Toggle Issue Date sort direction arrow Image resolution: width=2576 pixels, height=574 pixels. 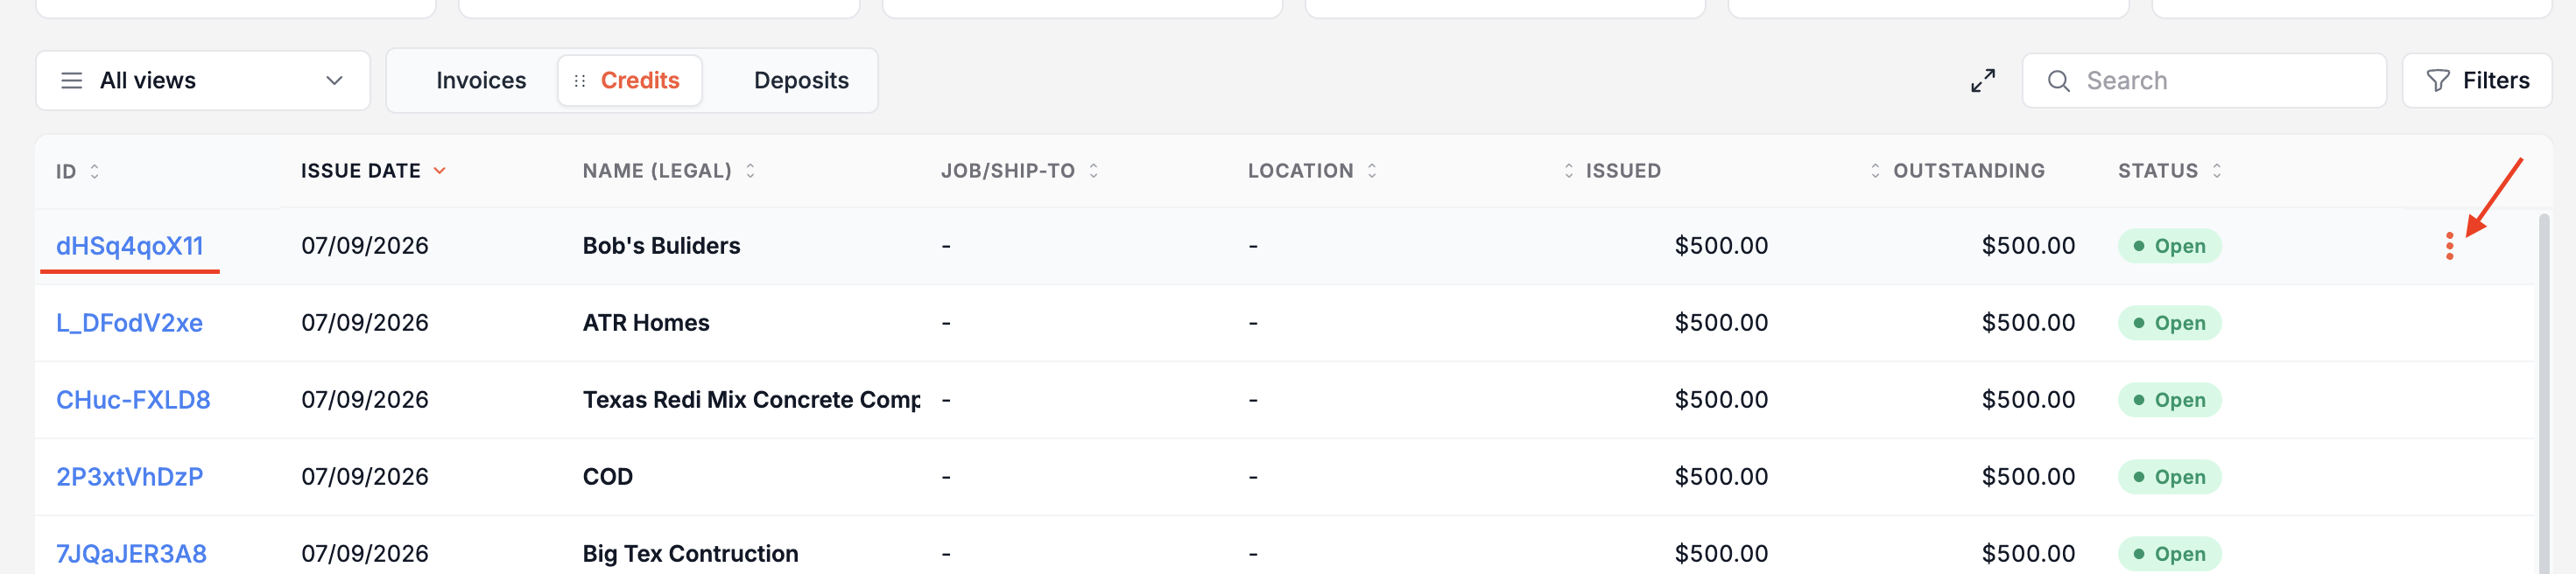(439, 171)
